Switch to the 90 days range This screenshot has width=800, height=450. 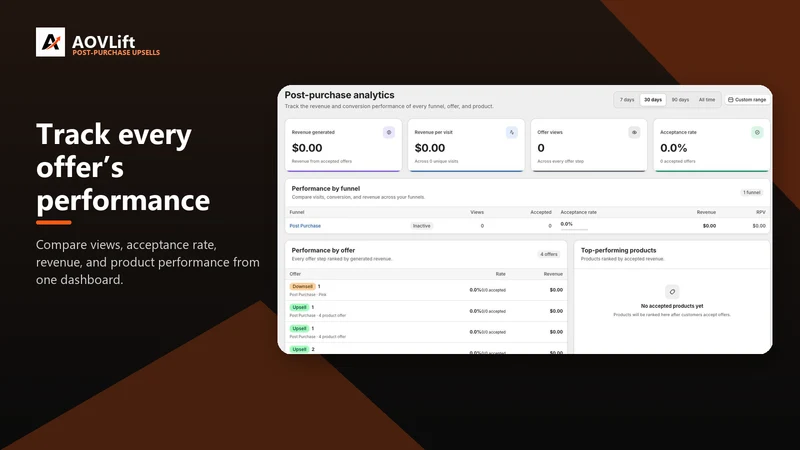(680, 100)
